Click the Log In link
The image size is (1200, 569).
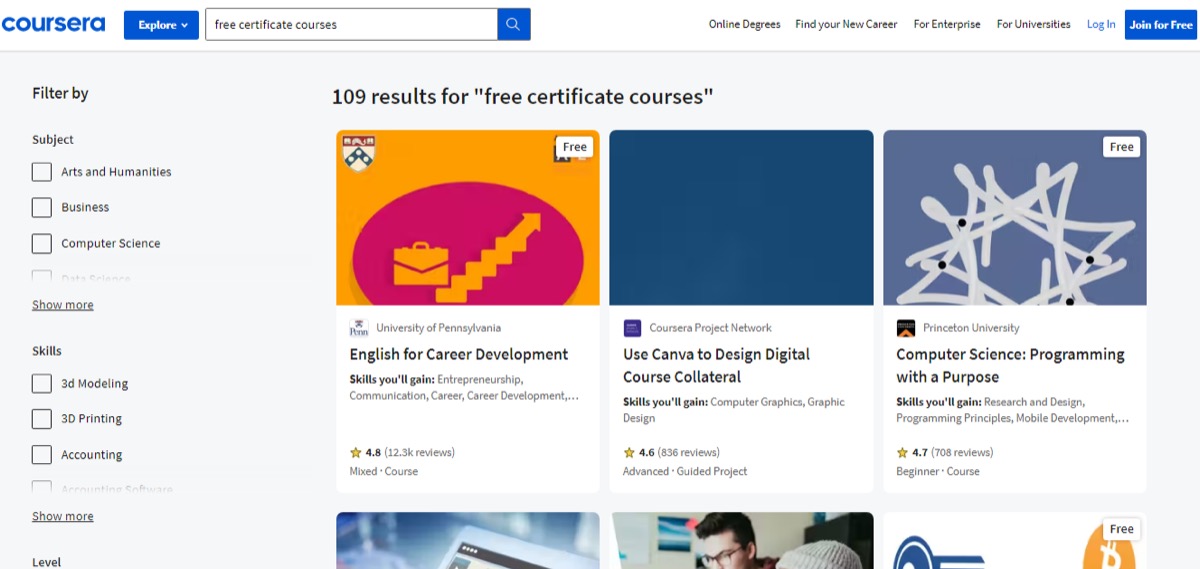[x=1101, y=24]
